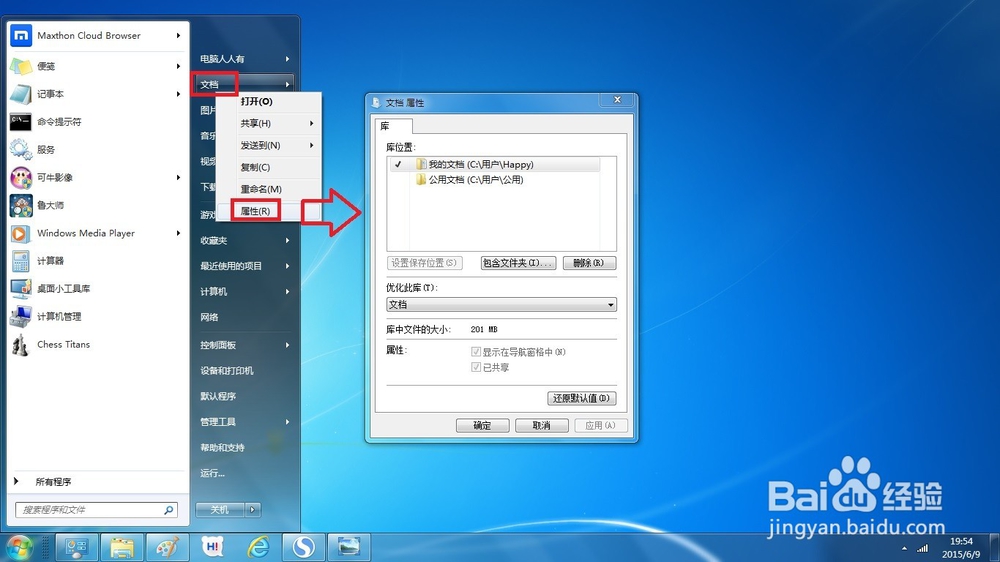Viewport: 1000px width, 562px height.
Task: Confirm with the 确定 button
Action: tap(483, 425)
